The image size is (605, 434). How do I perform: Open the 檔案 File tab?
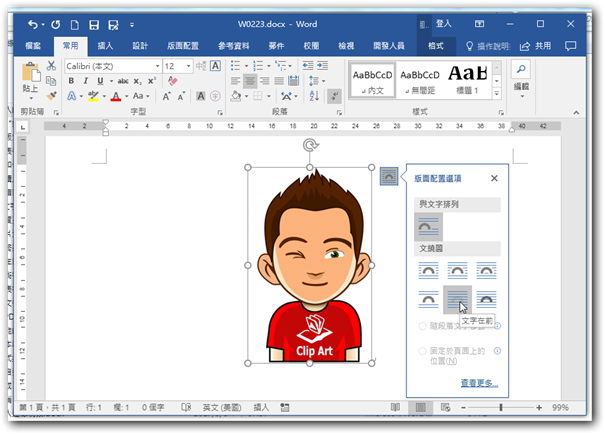pos(33,46)
